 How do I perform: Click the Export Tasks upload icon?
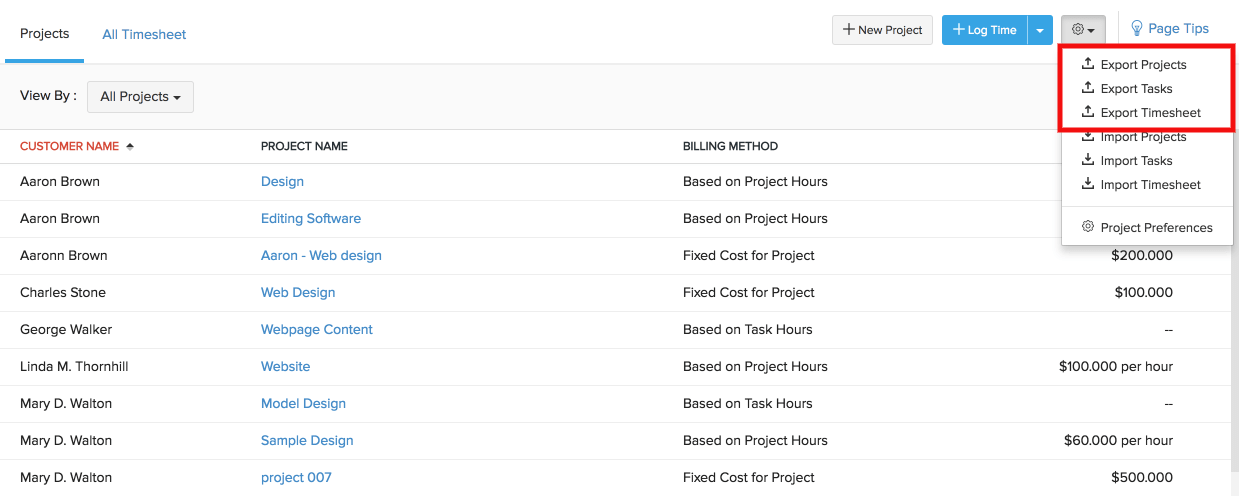(x=1088, y=88)
